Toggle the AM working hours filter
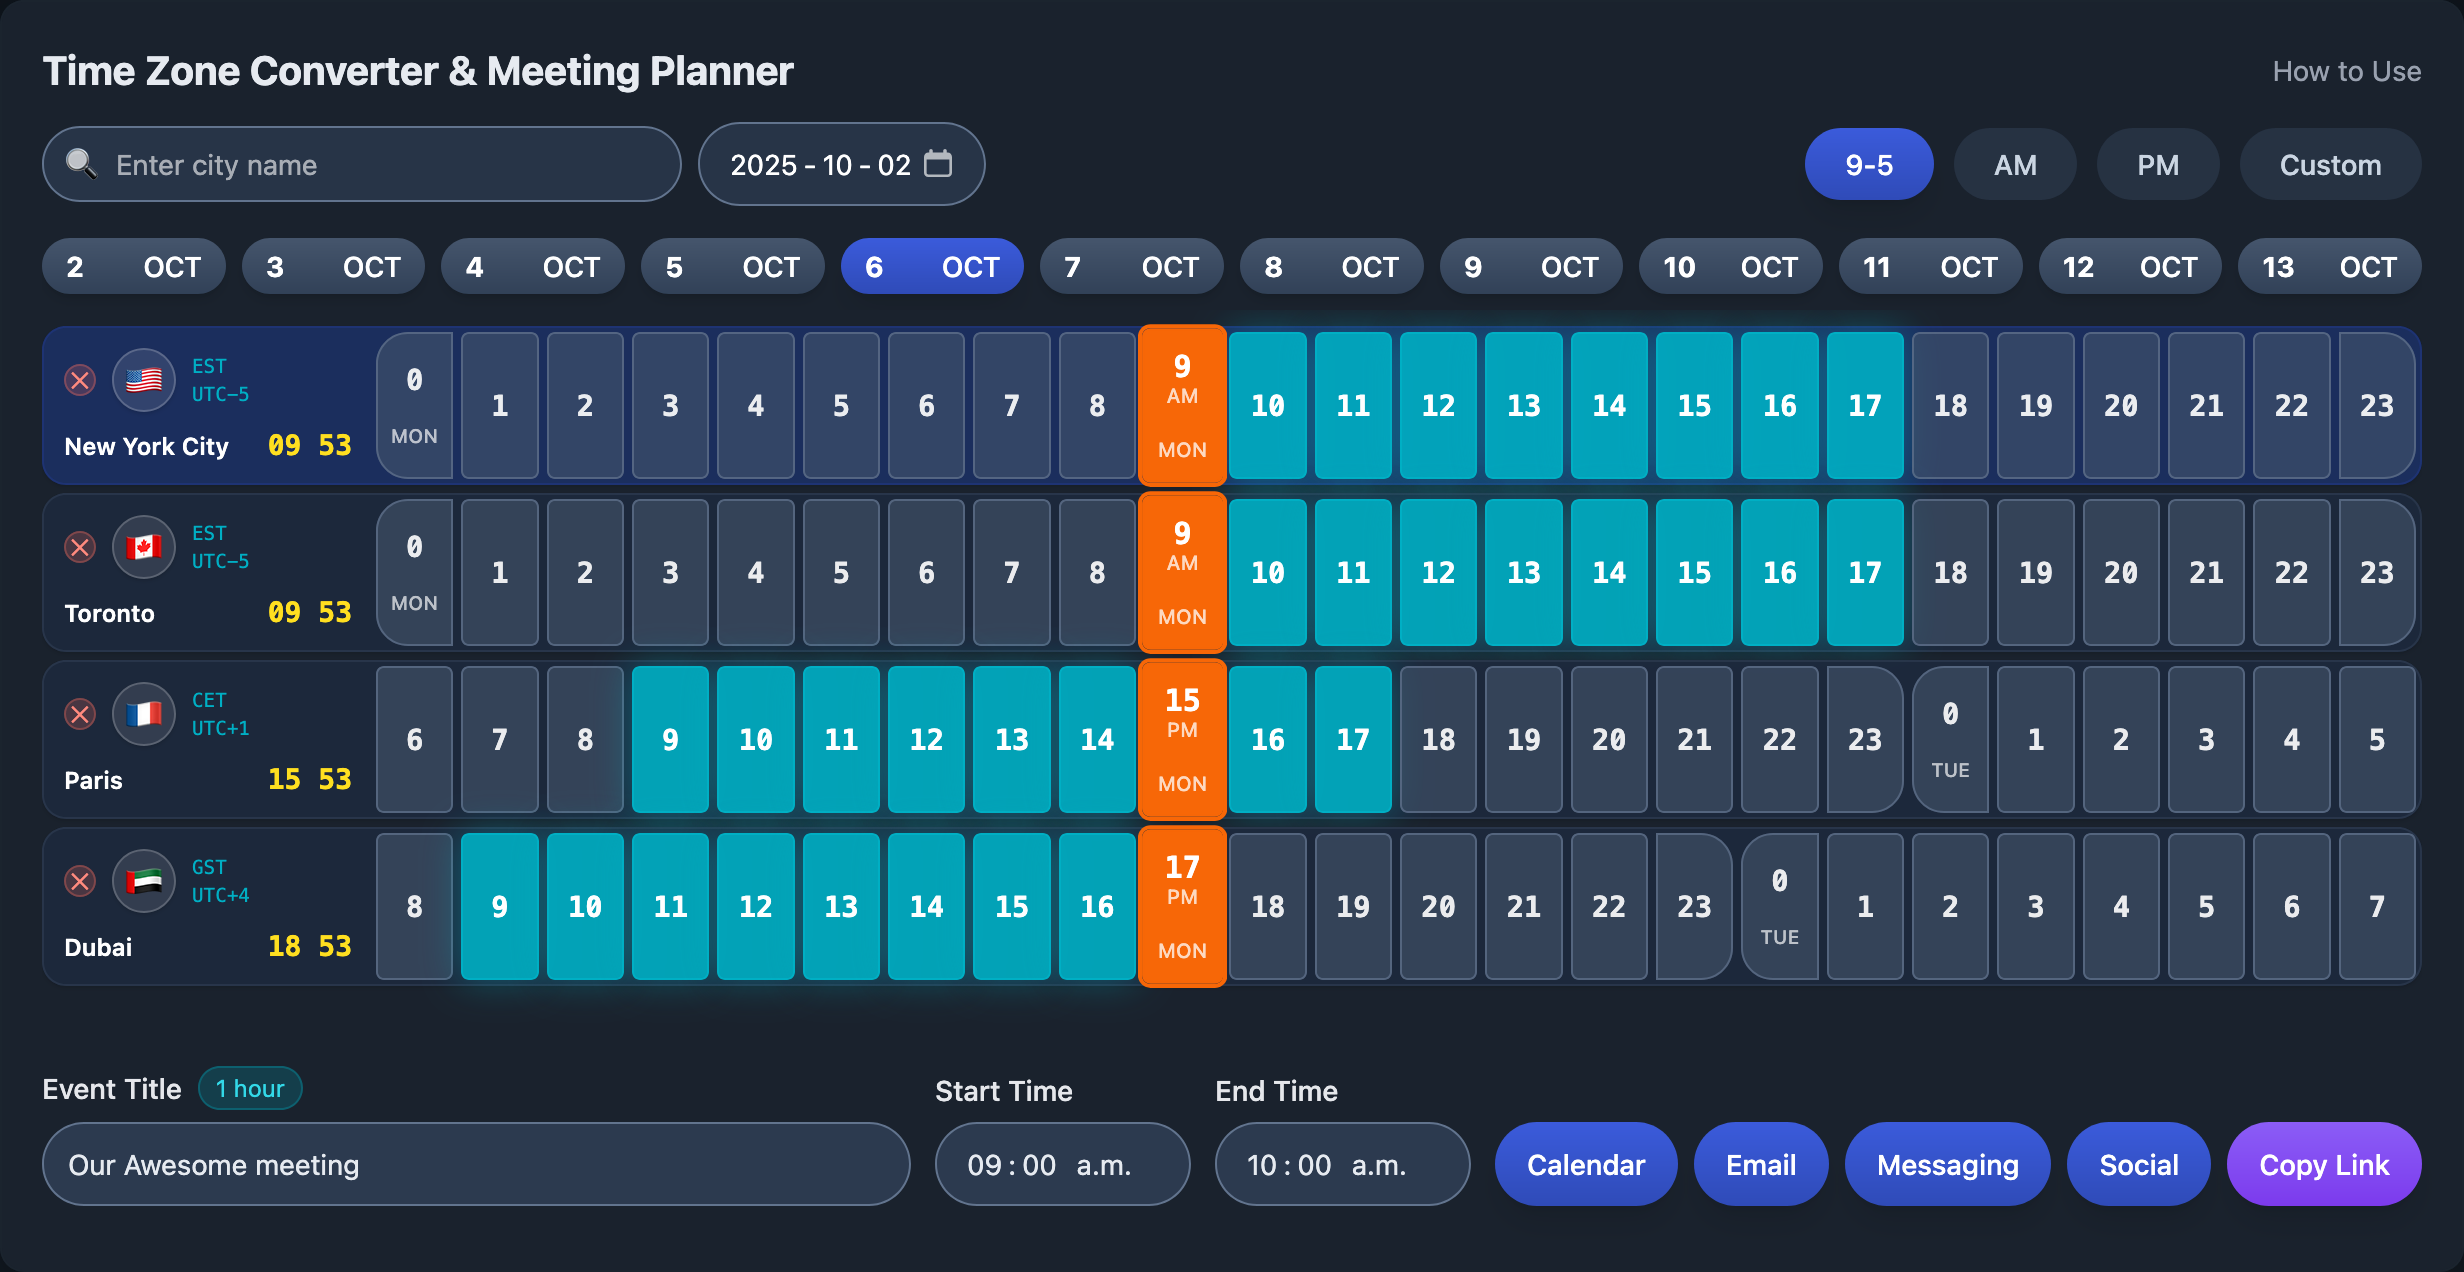 2014,163
